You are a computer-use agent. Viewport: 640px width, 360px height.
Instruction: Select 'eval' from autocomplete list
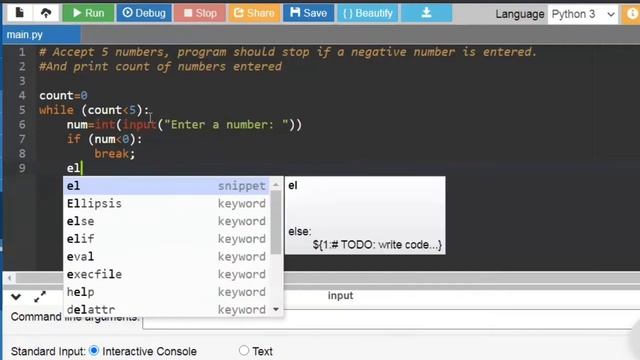coord(167,256)
